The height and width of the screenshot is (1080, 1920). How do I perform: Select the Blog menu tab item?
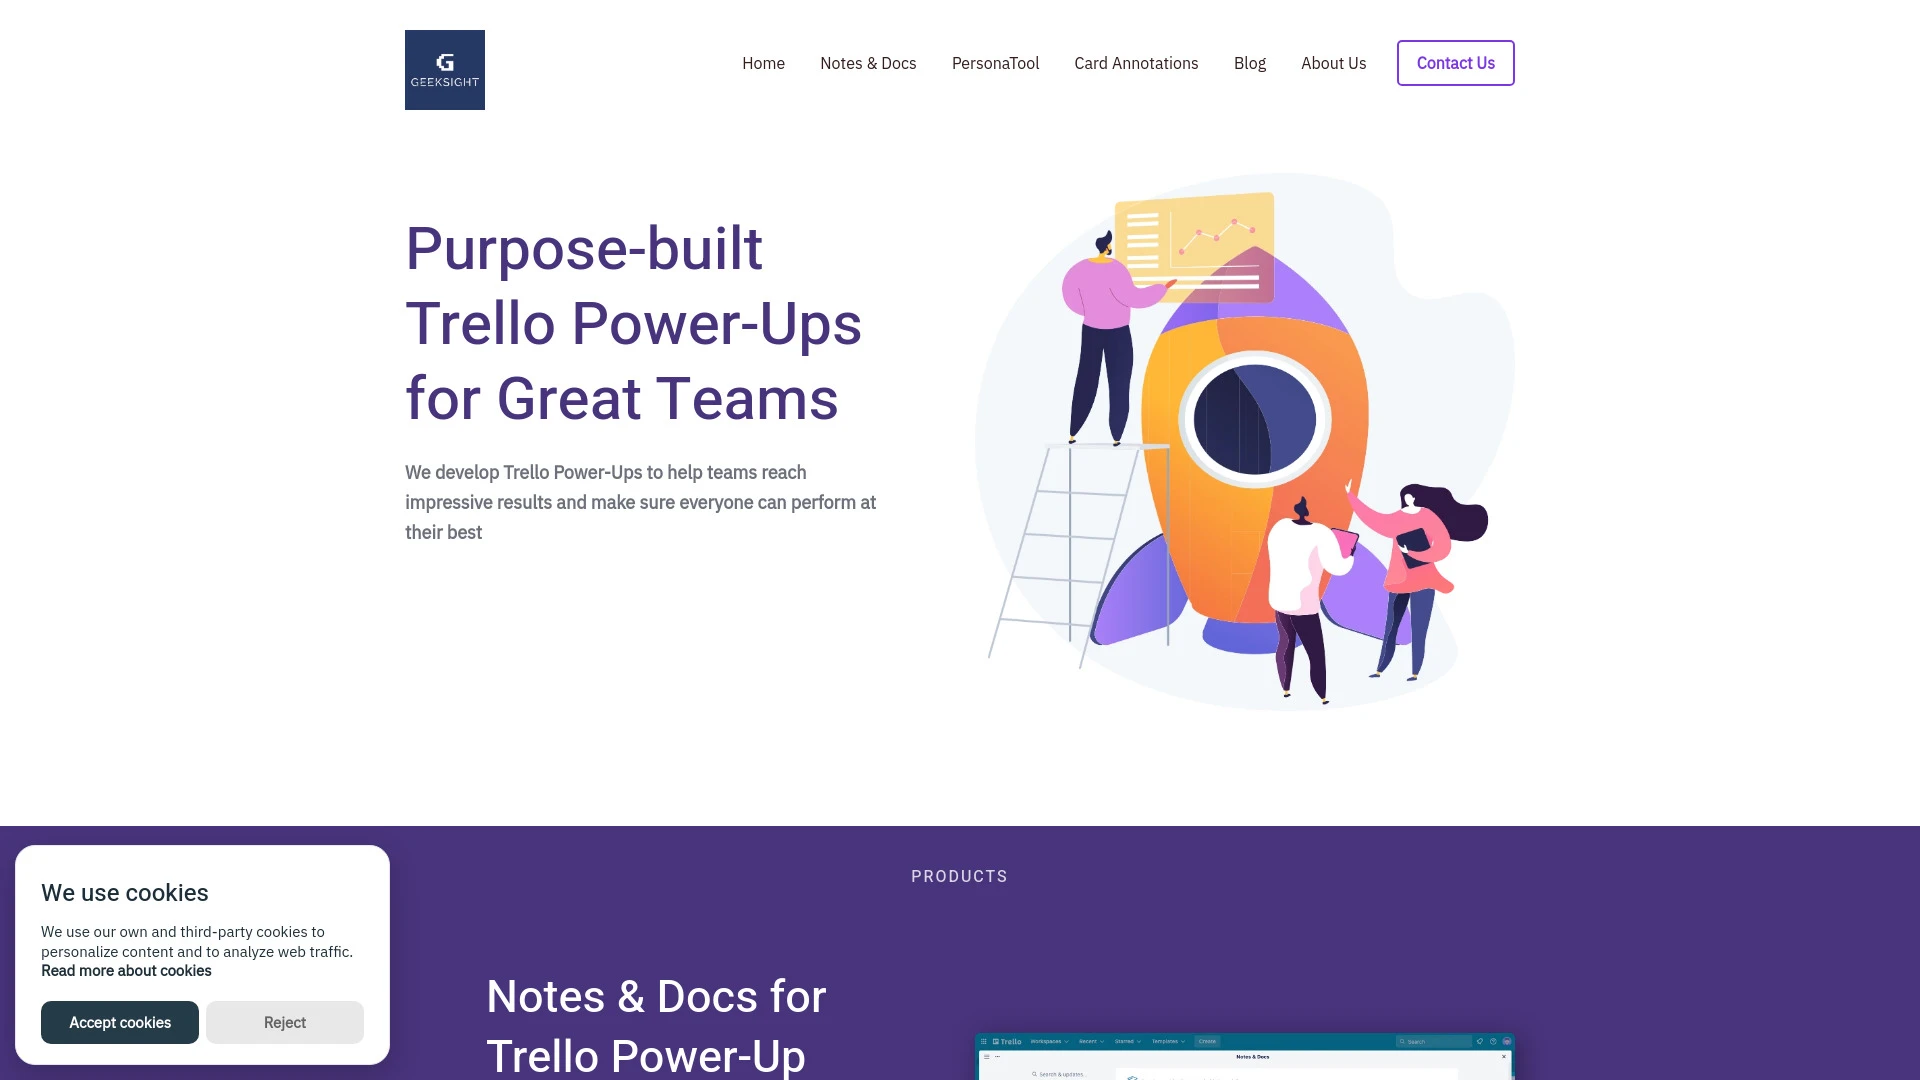(1250, 63)
